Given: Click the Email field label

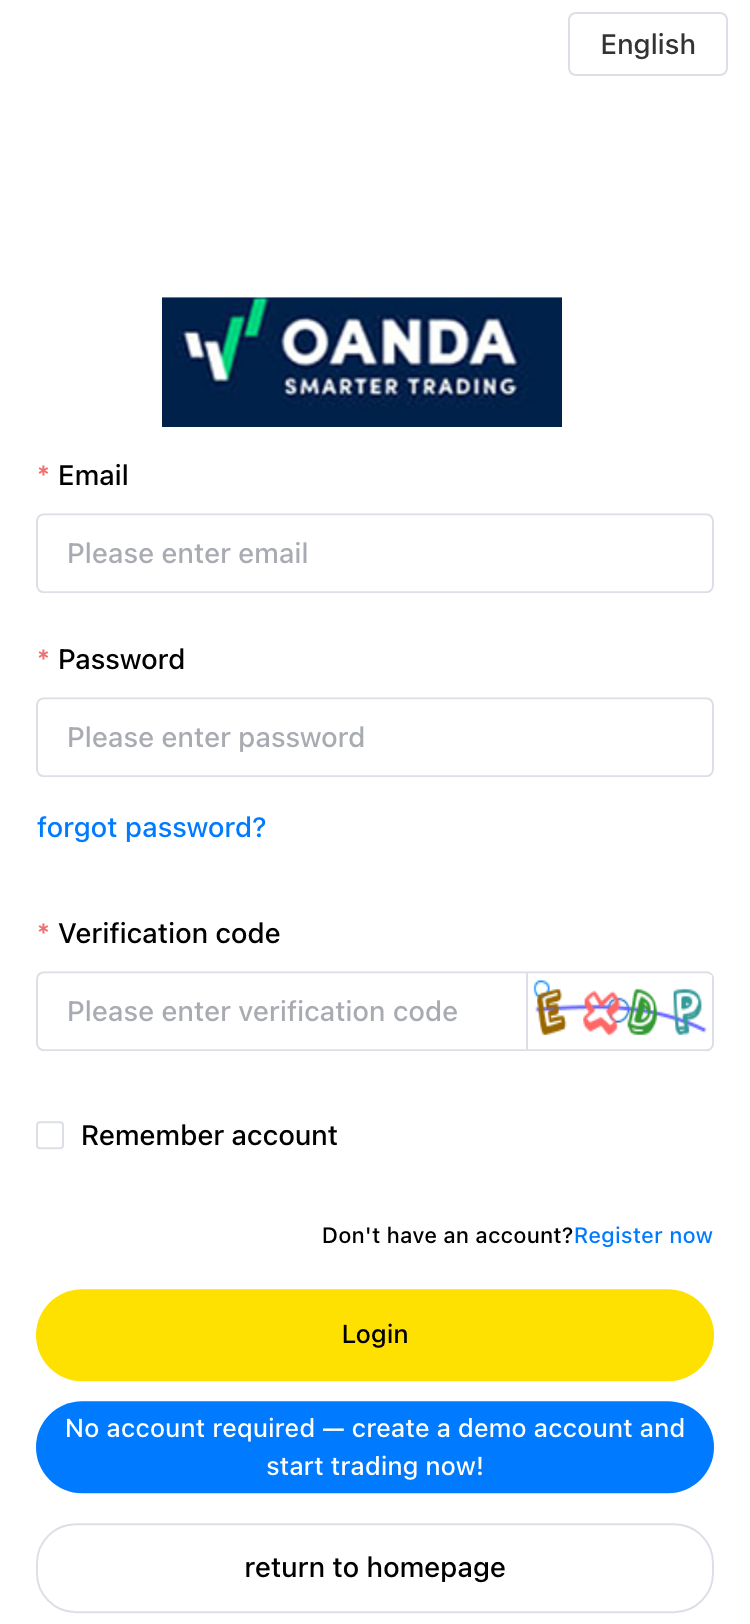Looking at the screenshot, I should point(93,476).
